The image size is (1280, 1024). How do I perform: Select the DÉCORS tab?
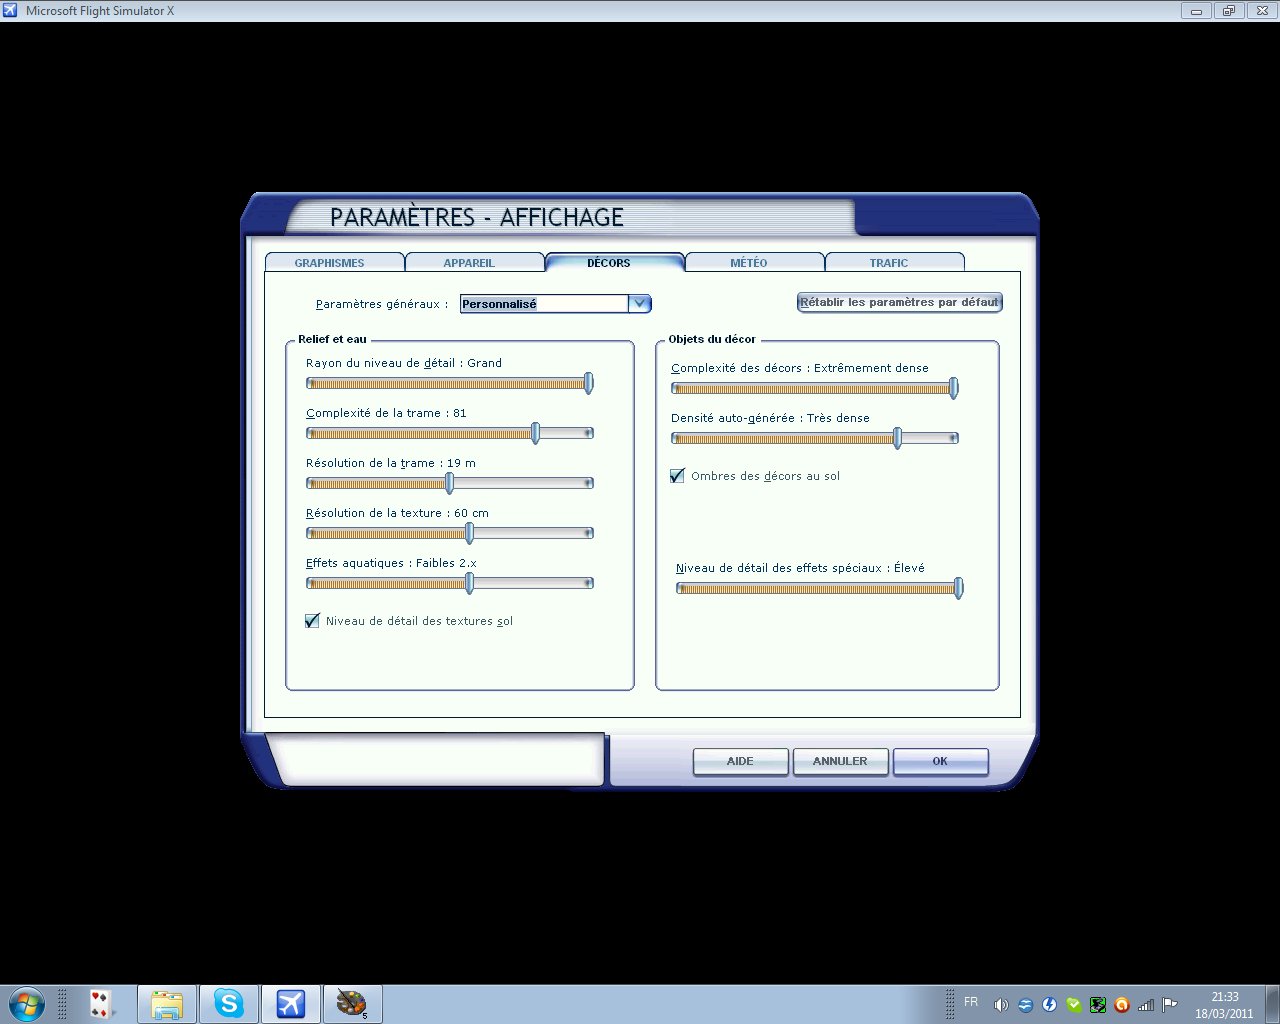(x=614, y=262)
